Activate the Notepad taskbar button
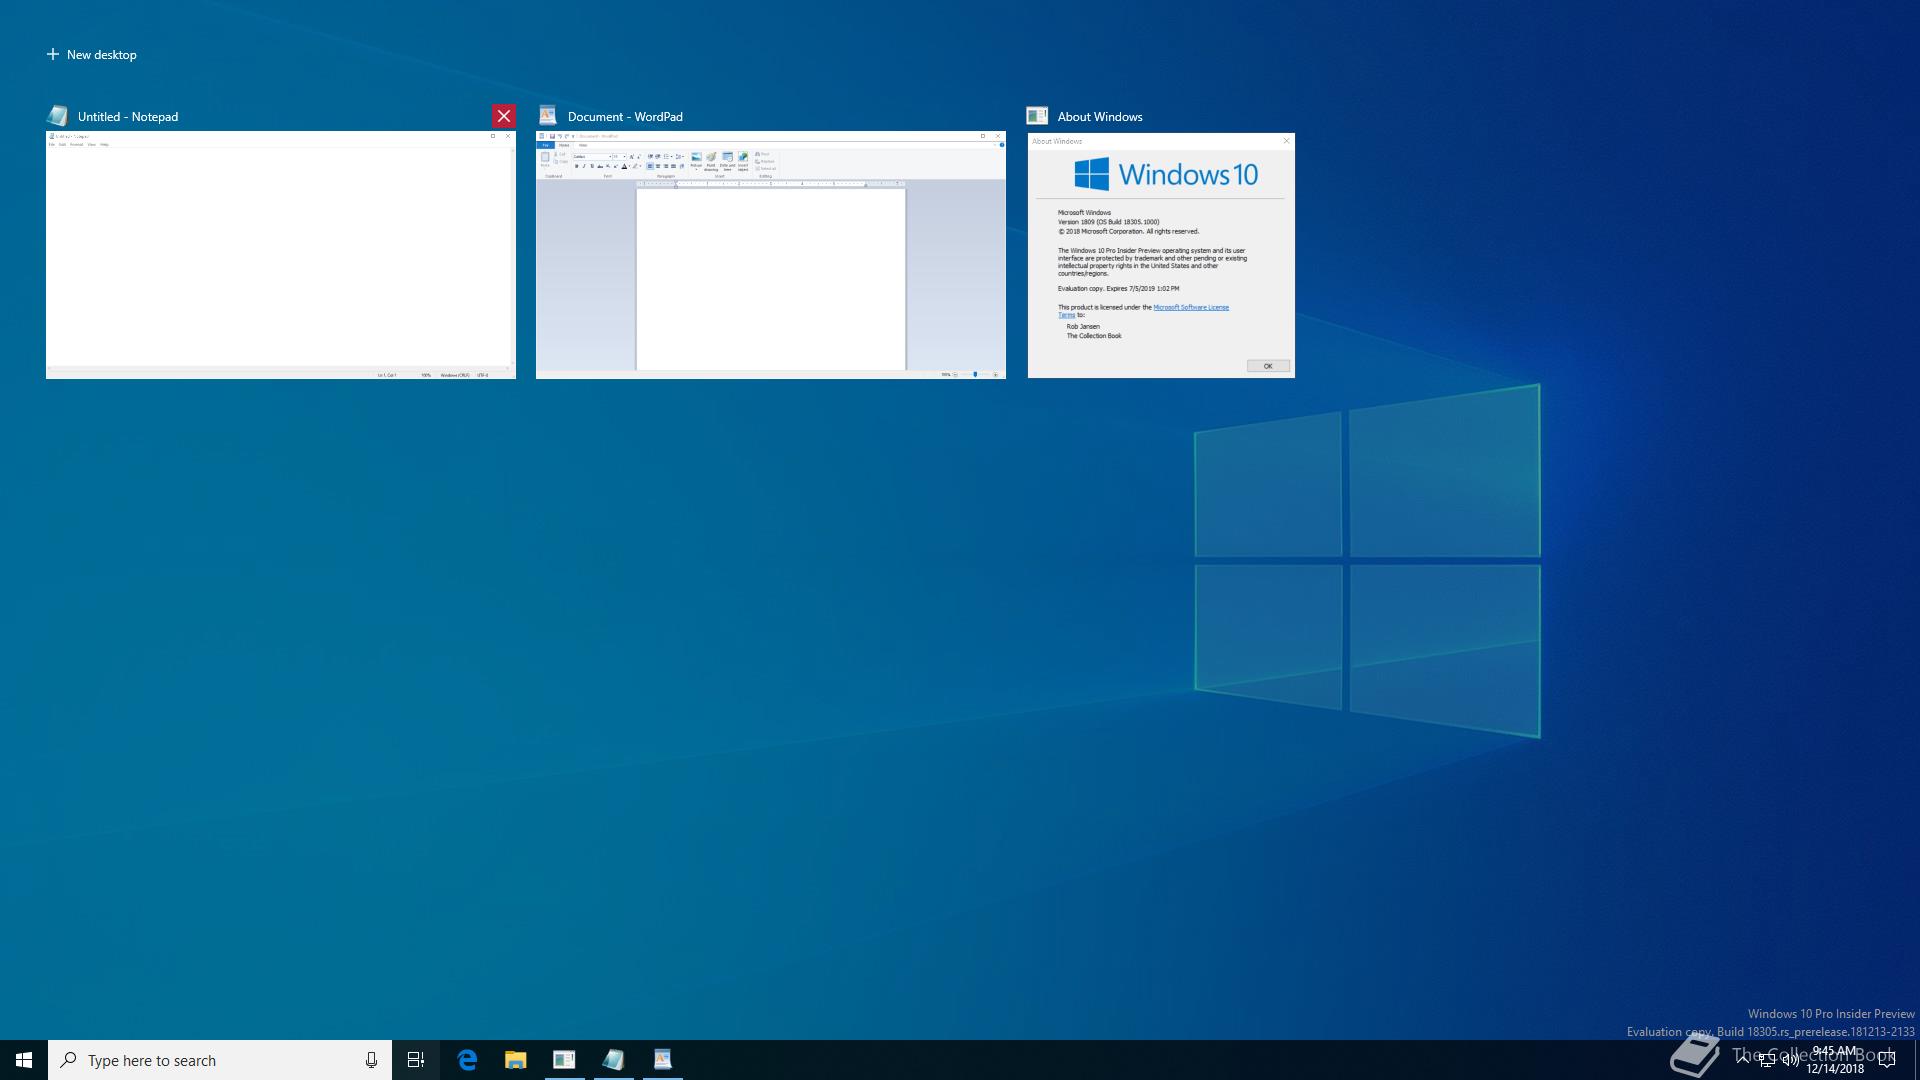This screenshot has width=1920, height=1080. [x=613, y=1060]
